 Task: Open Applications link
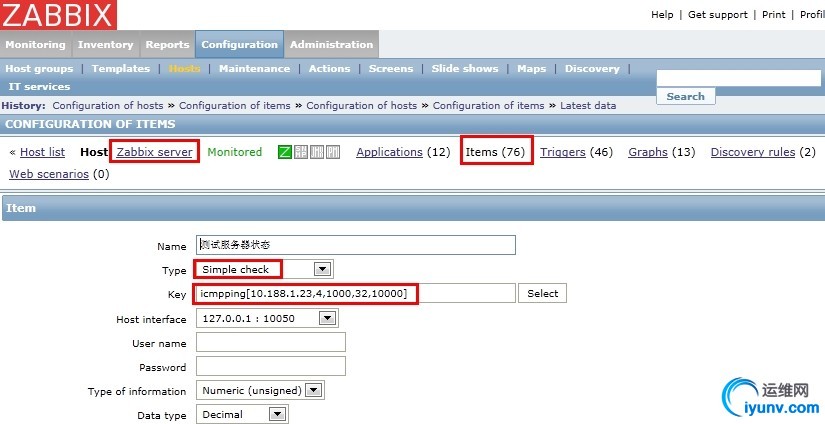pos(389,152)
